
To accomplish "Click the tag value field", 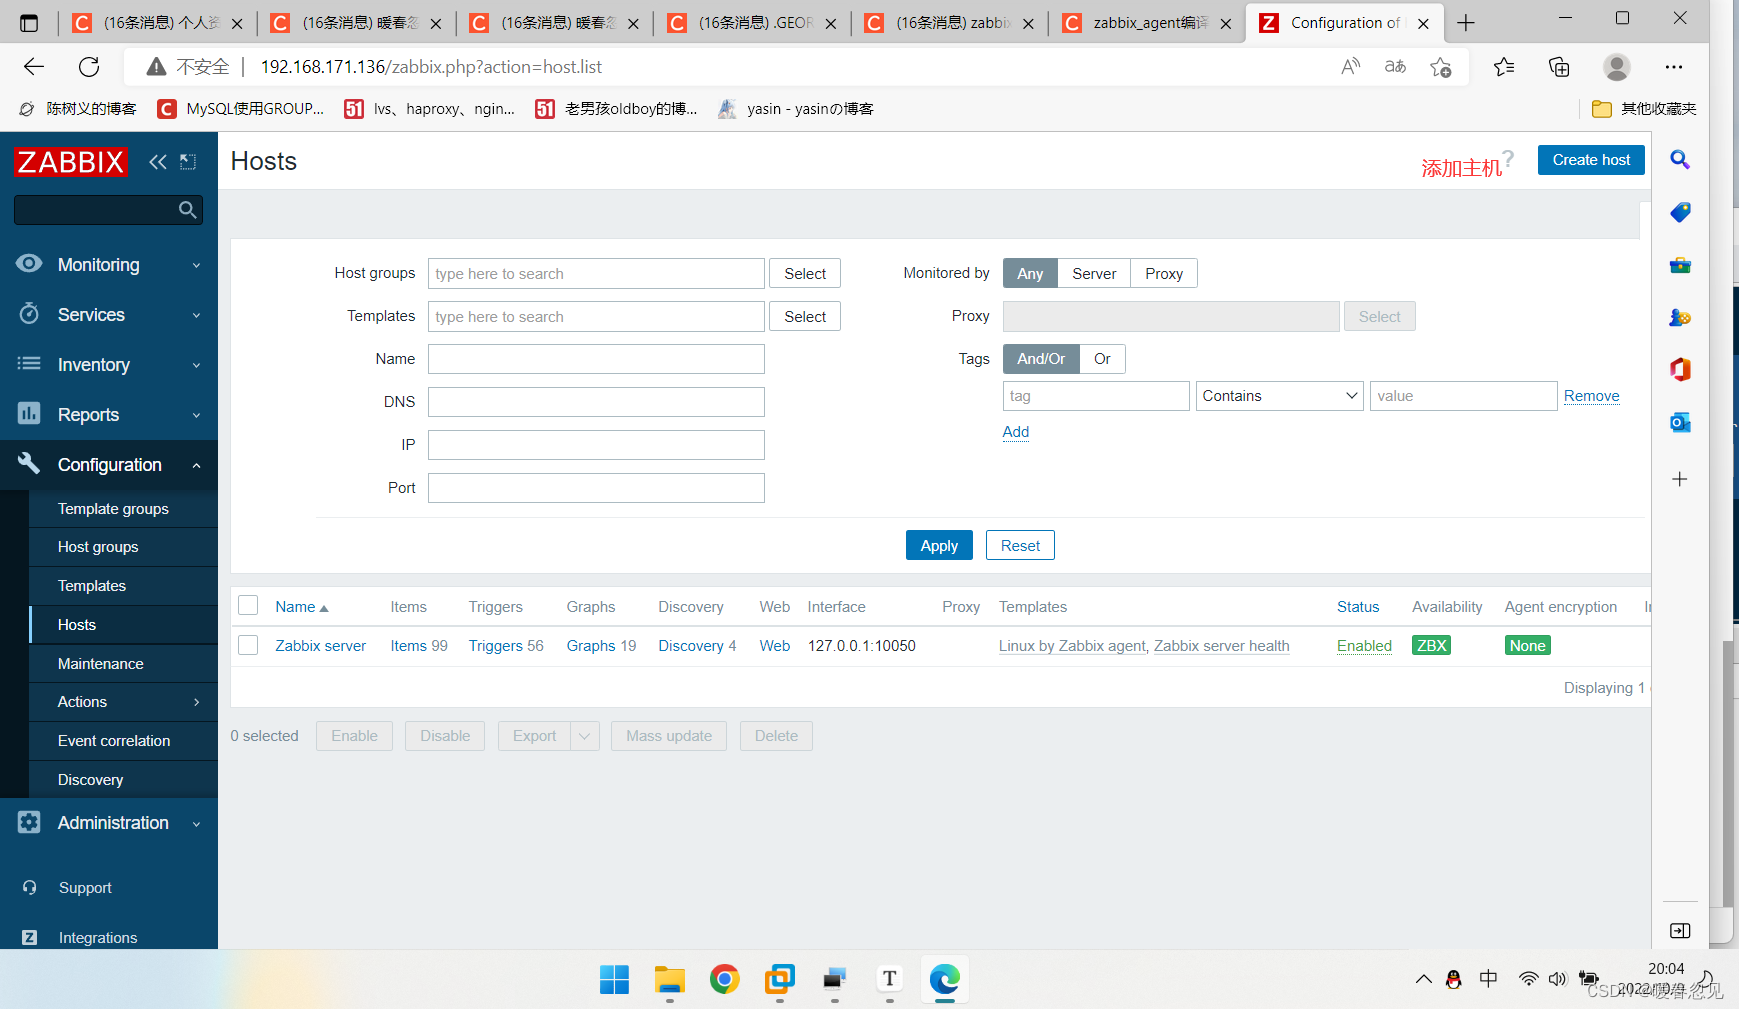I will [x=1463, y=396].
